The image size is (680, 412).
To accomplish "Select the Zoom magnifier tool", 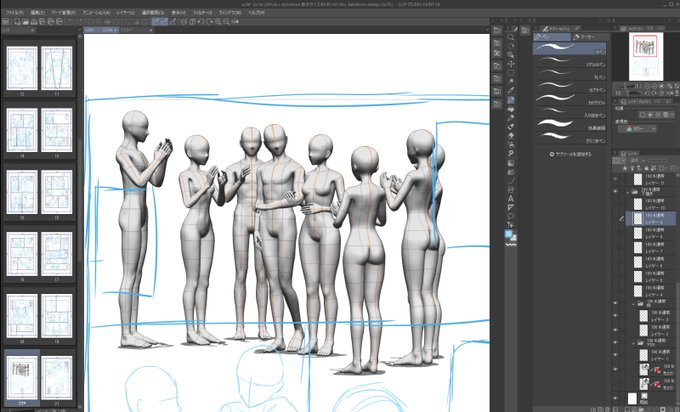I will 511,37.
